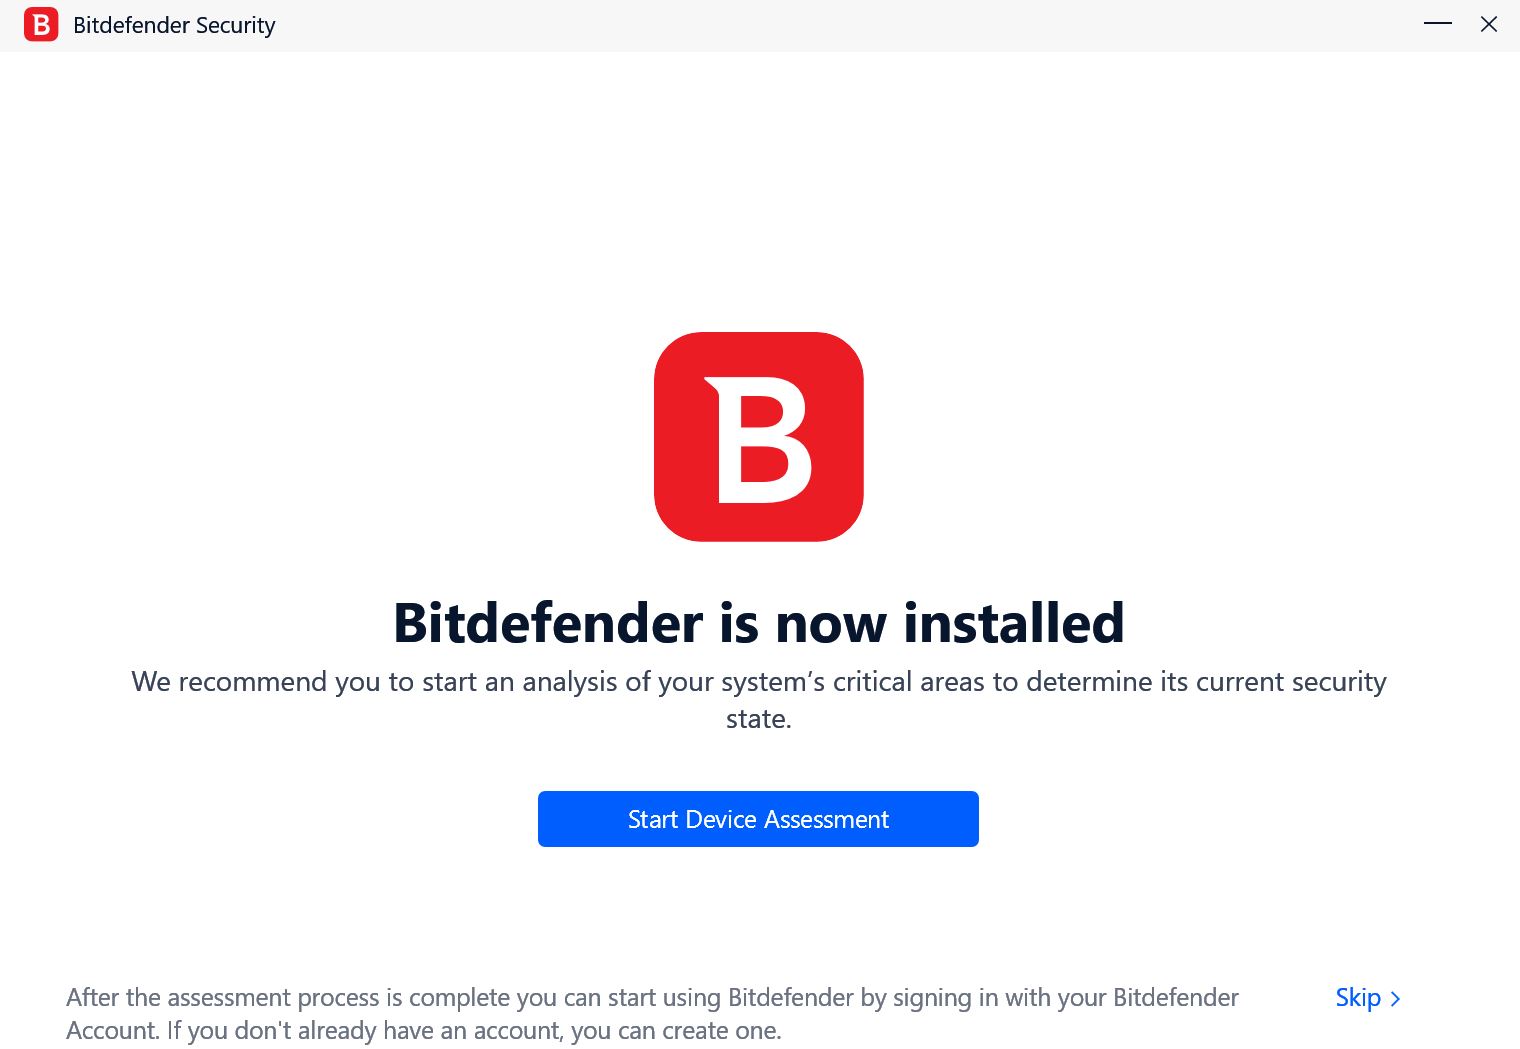Click the small Bitdefender logo in title bar
The height and width of the screenshot is (1049, 1520).
(41, 25)
